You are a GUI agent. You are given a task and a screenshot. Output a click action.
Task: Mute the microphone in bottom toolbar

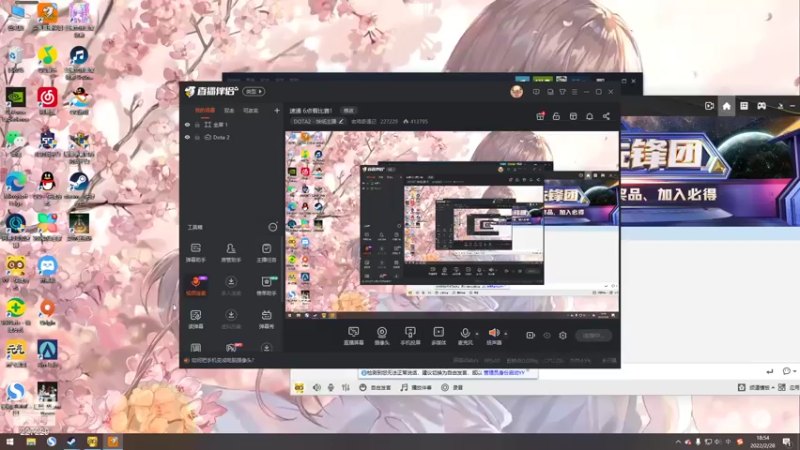pos(465,336)
